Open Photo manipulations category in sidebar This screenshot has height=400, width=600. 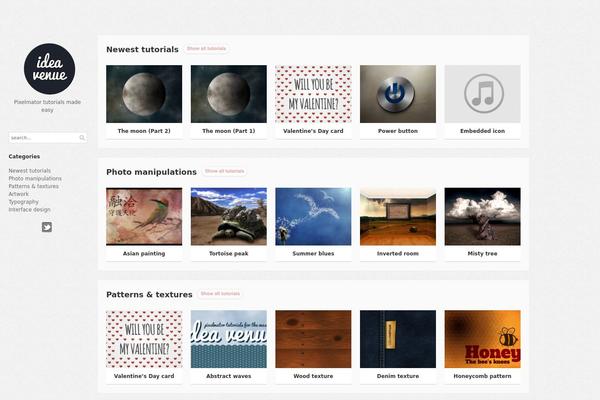(35, 178)
